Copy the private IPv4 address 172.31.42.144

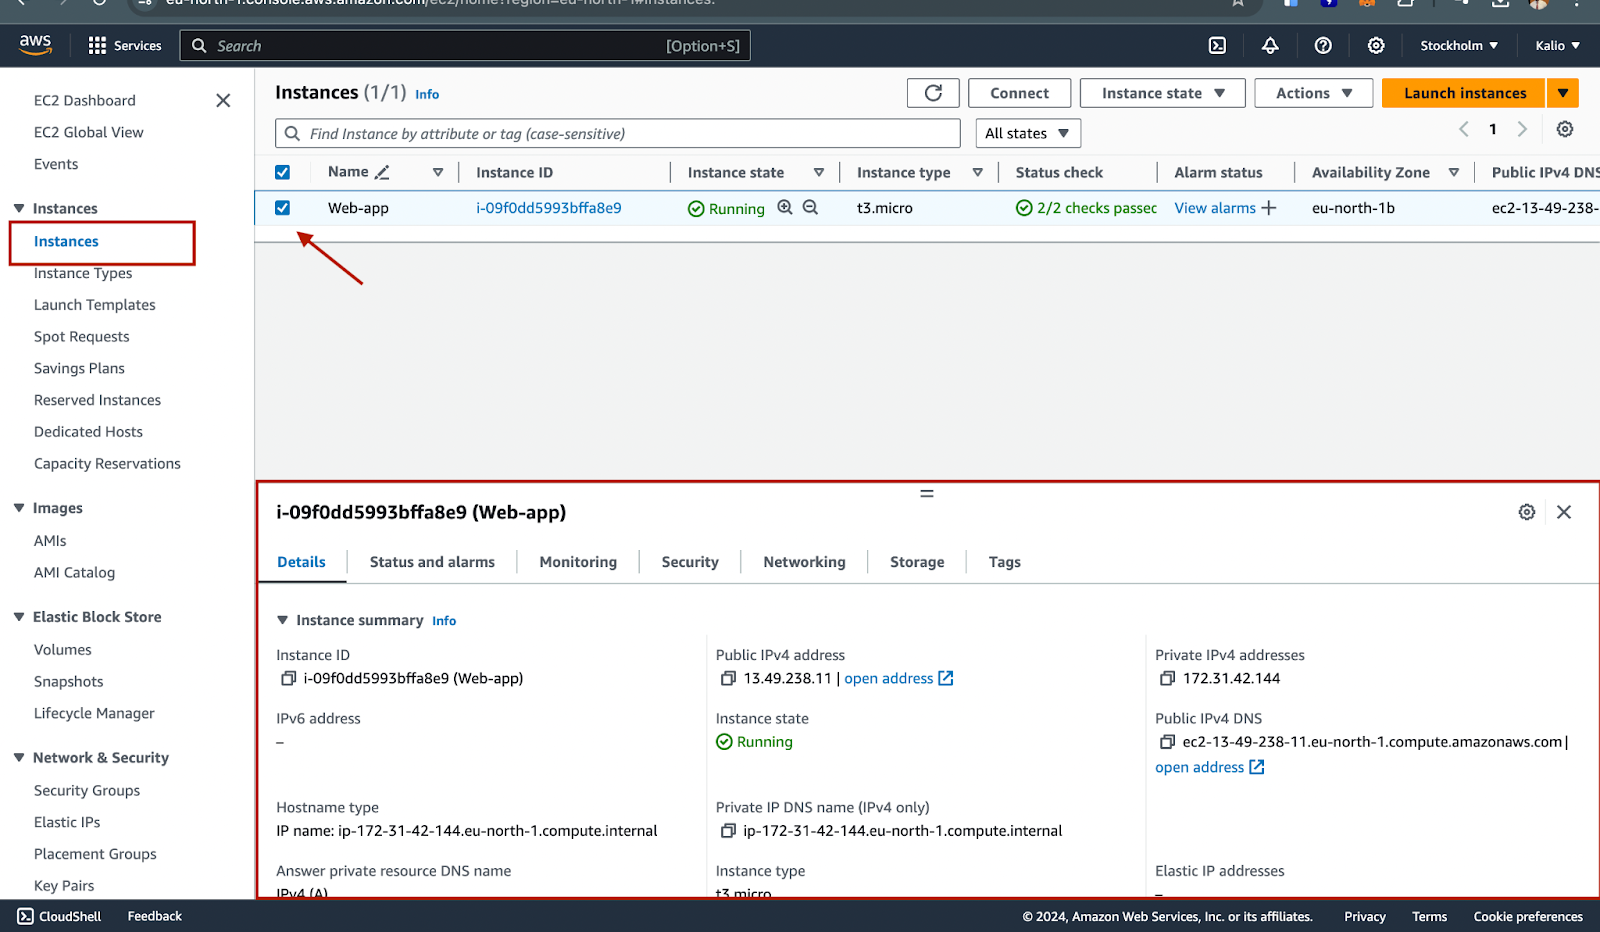point(1167,678)
